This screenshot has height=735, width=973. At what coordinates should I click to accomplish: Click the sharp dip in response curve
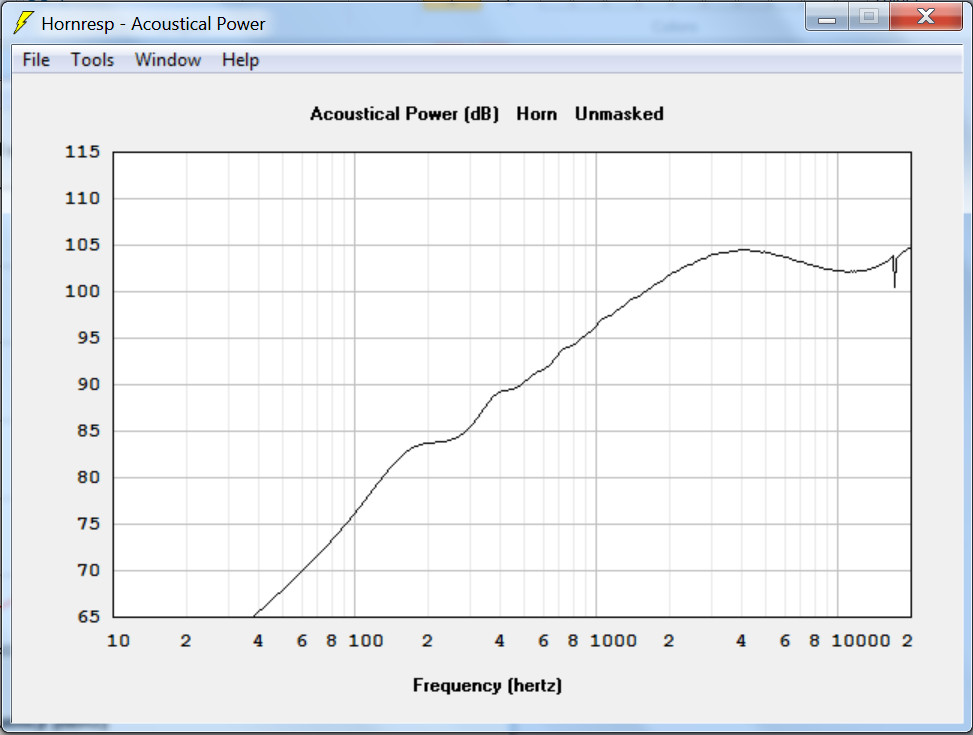pyautogui.click(x=894, y=273)
